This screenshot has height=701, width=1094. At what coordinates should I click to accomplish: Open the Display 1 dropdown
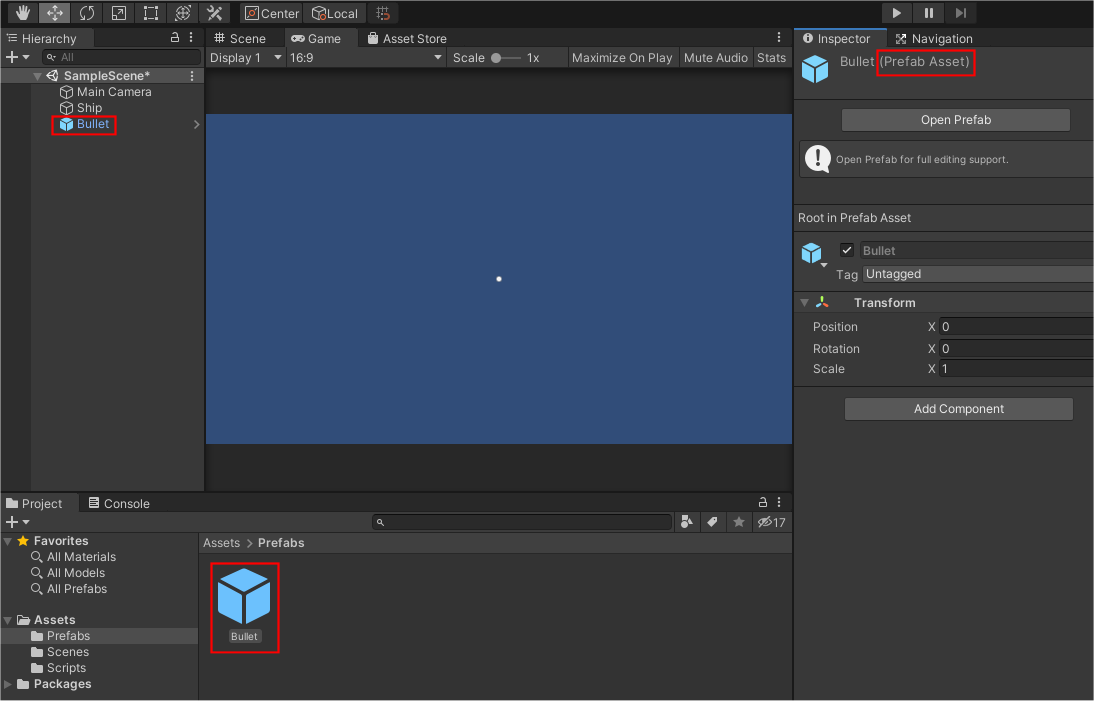click(x=246, y=58)
